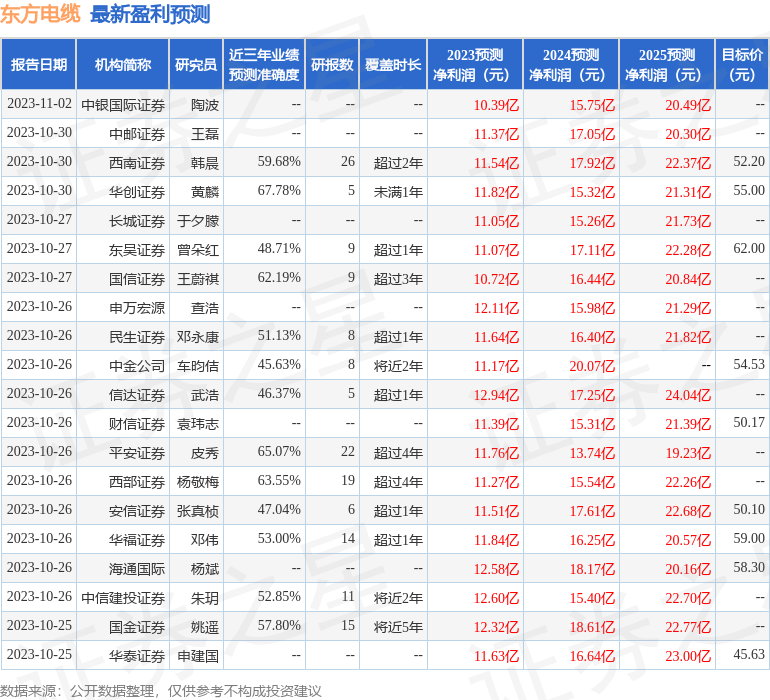Select the 中信建投证券 institution cell
Viewport: 770px width, 700px height.
[x=123, y=597]
